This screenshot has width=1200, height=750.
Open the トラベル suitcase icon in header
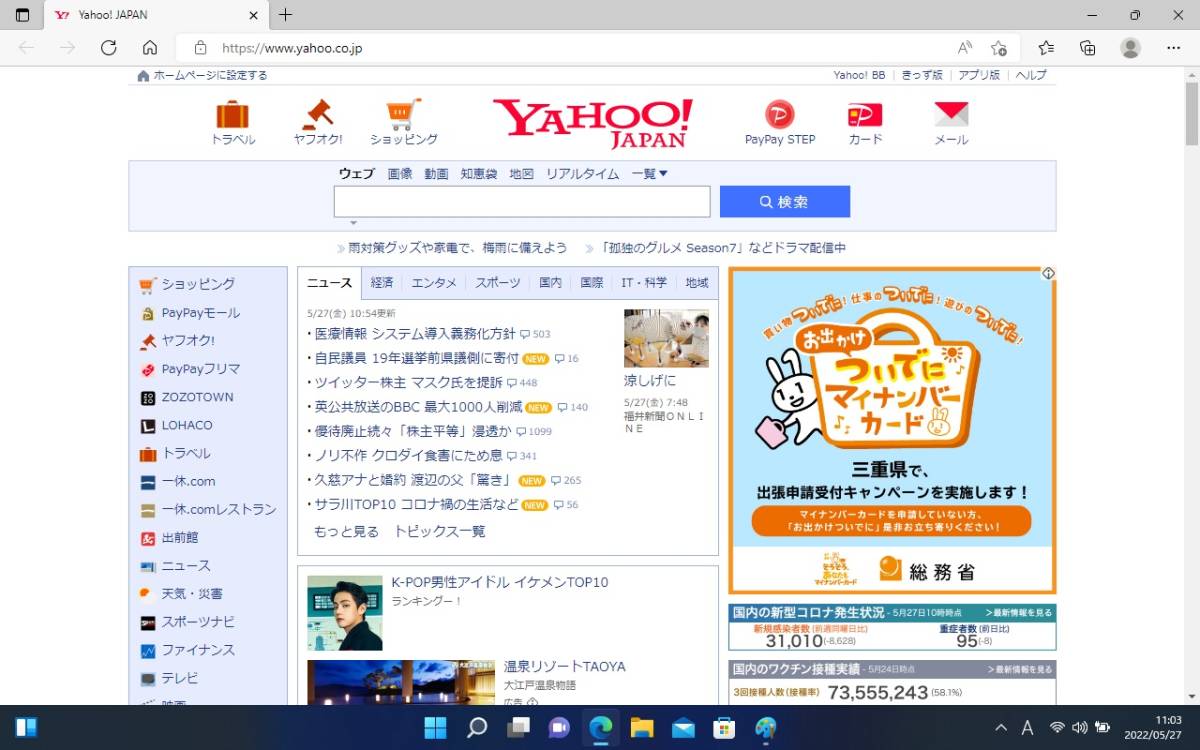[233, 114]
